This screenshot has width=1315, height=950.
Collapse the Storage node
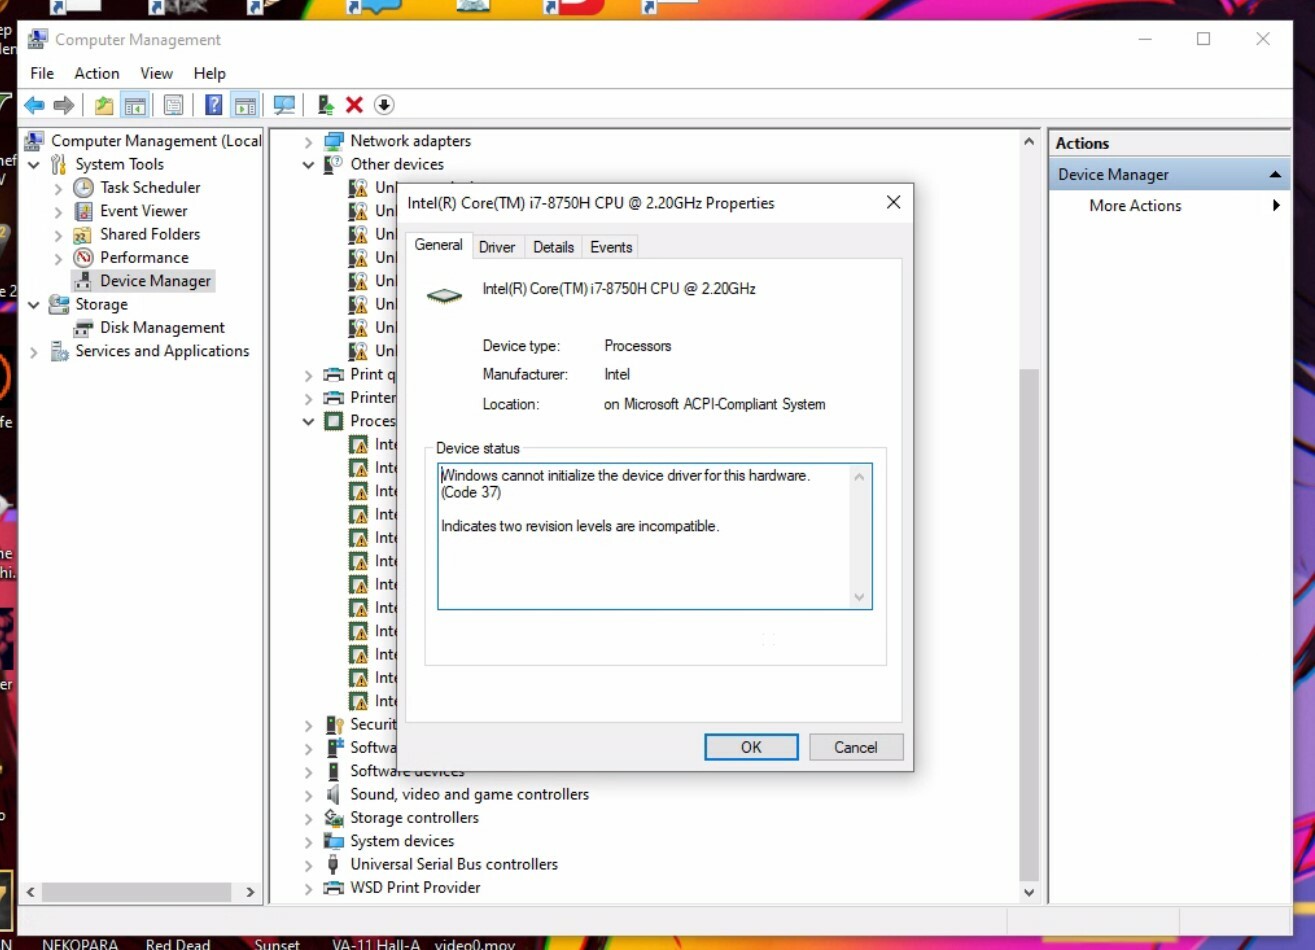coord(34,304)
